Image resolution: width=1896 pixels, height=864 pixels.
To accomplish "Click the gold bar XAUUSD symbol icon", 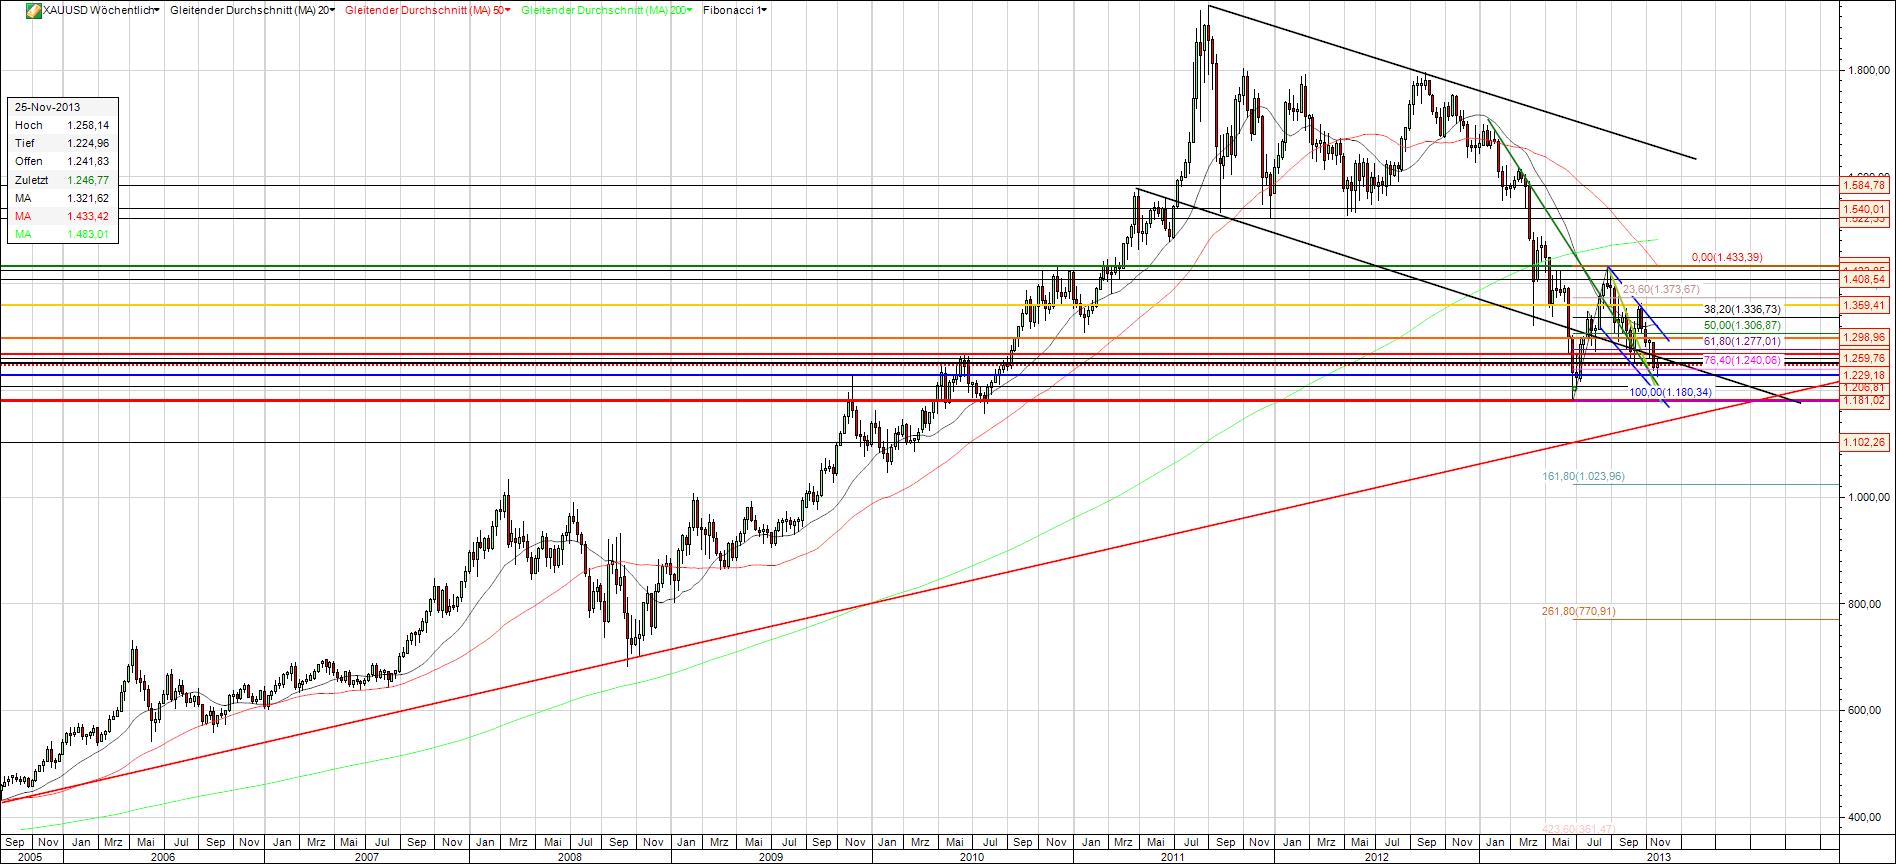I will [33, 10].
